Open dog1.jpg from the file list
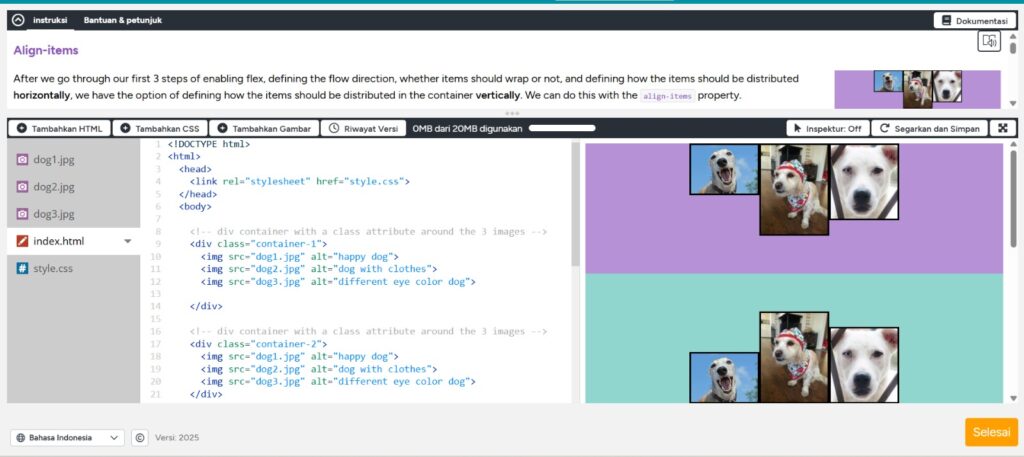The width and height of the screenshot is (1024, 457). coord(54,160)
